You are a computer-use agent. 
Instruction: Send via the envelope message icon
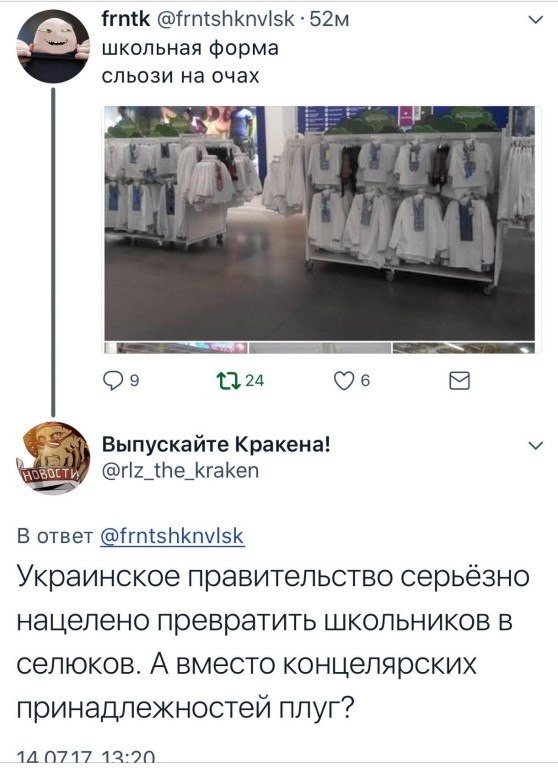(x=460, y=381)
